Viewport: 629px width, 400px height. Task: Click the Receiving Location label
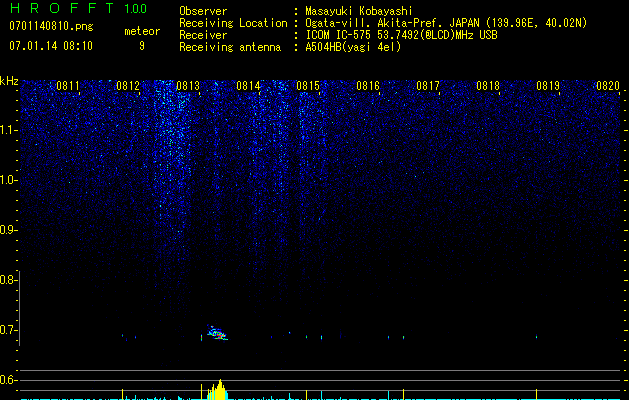[233, 23]
